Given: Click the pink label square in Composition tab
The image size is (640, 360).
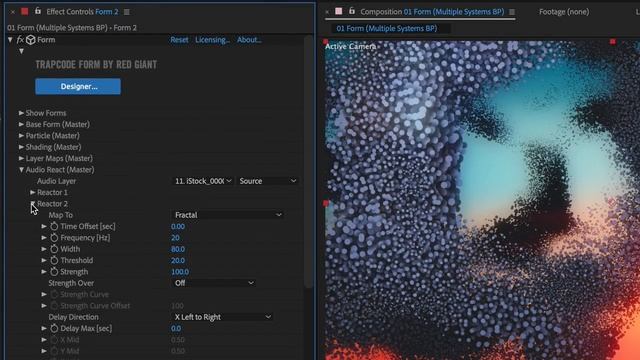Looking at the screenshot, I should click(x=338, y=11).
